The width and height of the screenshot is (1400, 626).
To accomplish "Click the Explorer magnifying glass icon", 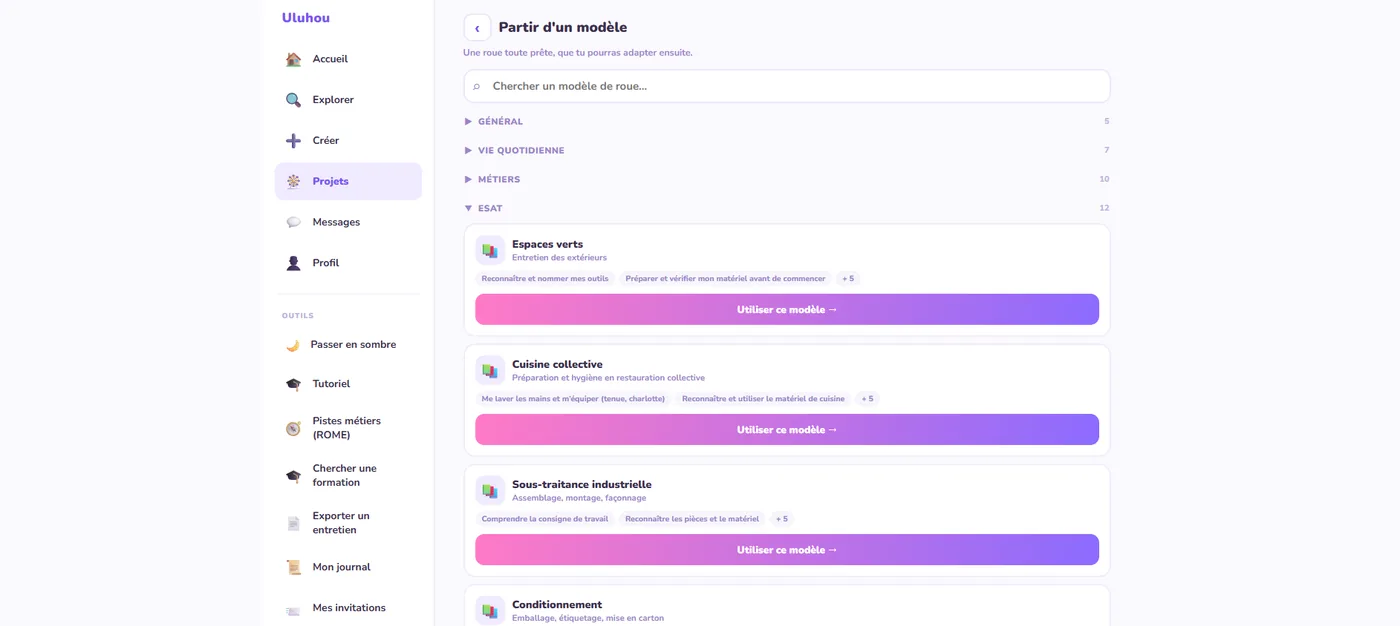I will pyautogui.click(x=293, y=100).
